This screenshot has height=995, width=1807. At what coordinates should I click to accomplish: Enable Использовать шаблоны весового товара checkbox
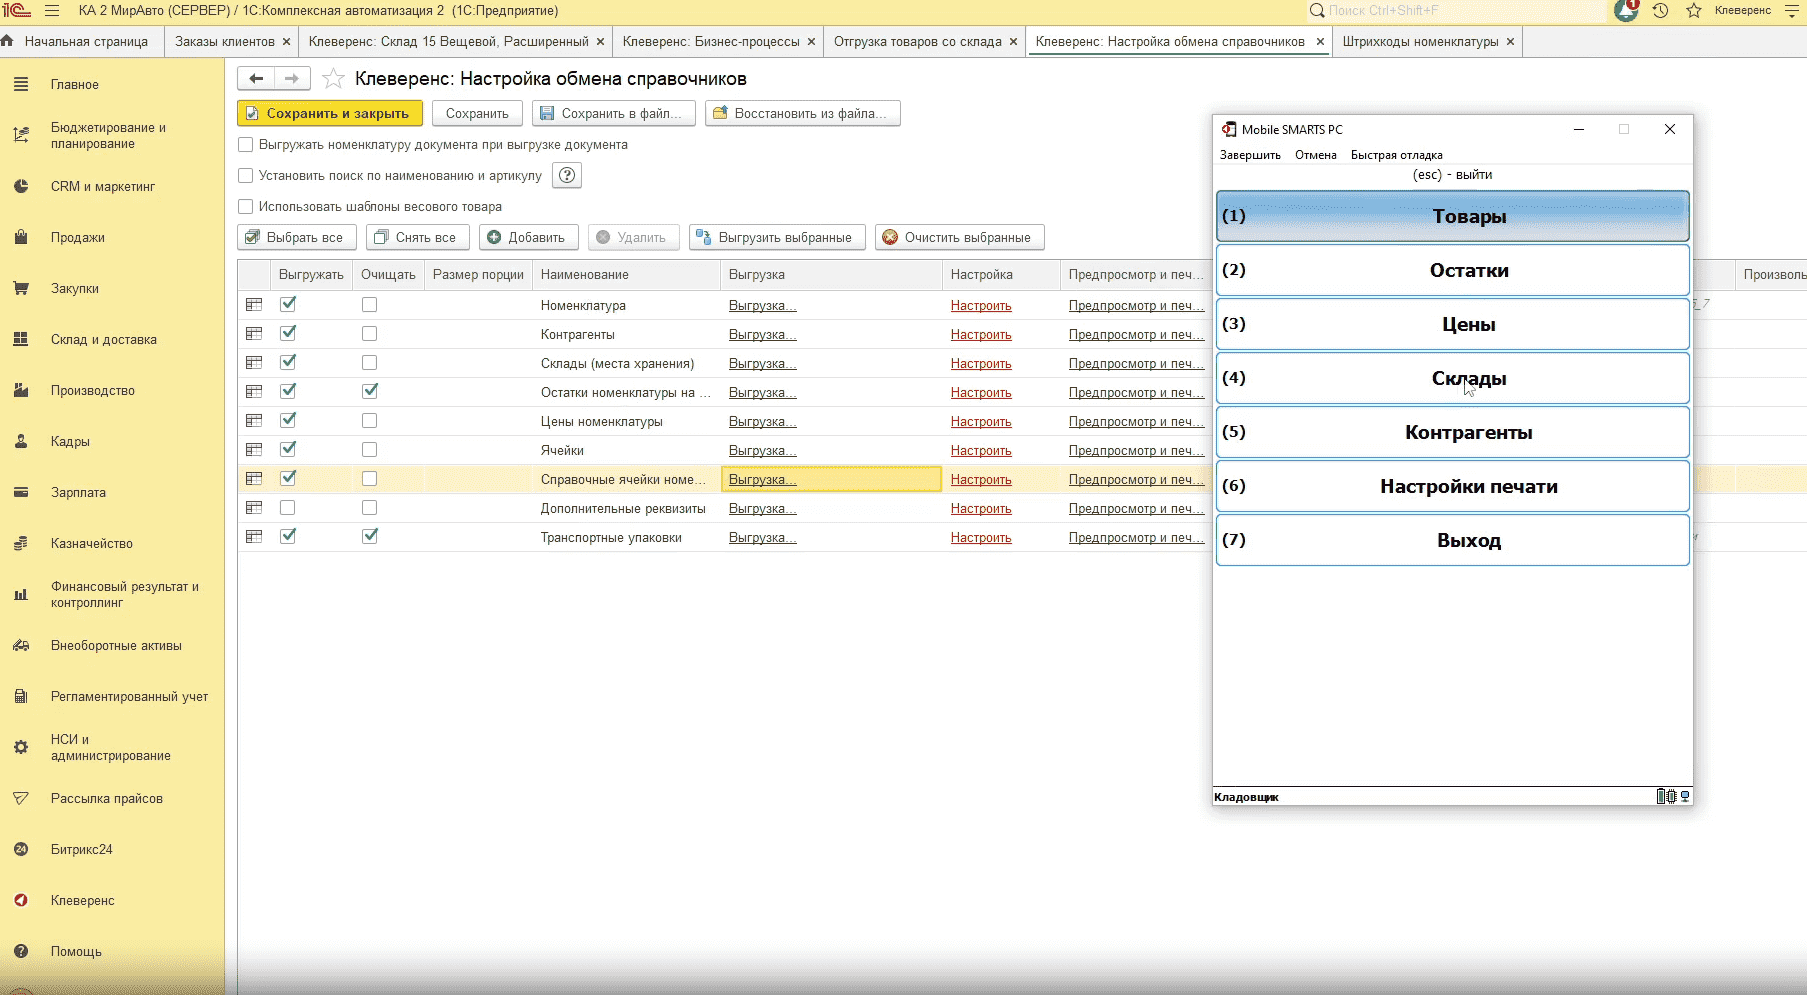click(x=246, y=207)
